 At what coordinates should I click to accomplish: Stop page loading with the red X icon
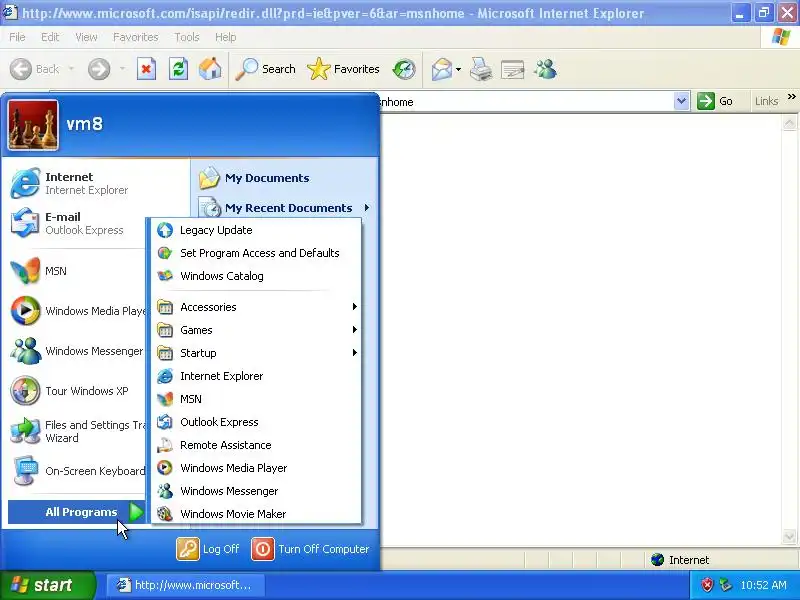tap(146, 69)
